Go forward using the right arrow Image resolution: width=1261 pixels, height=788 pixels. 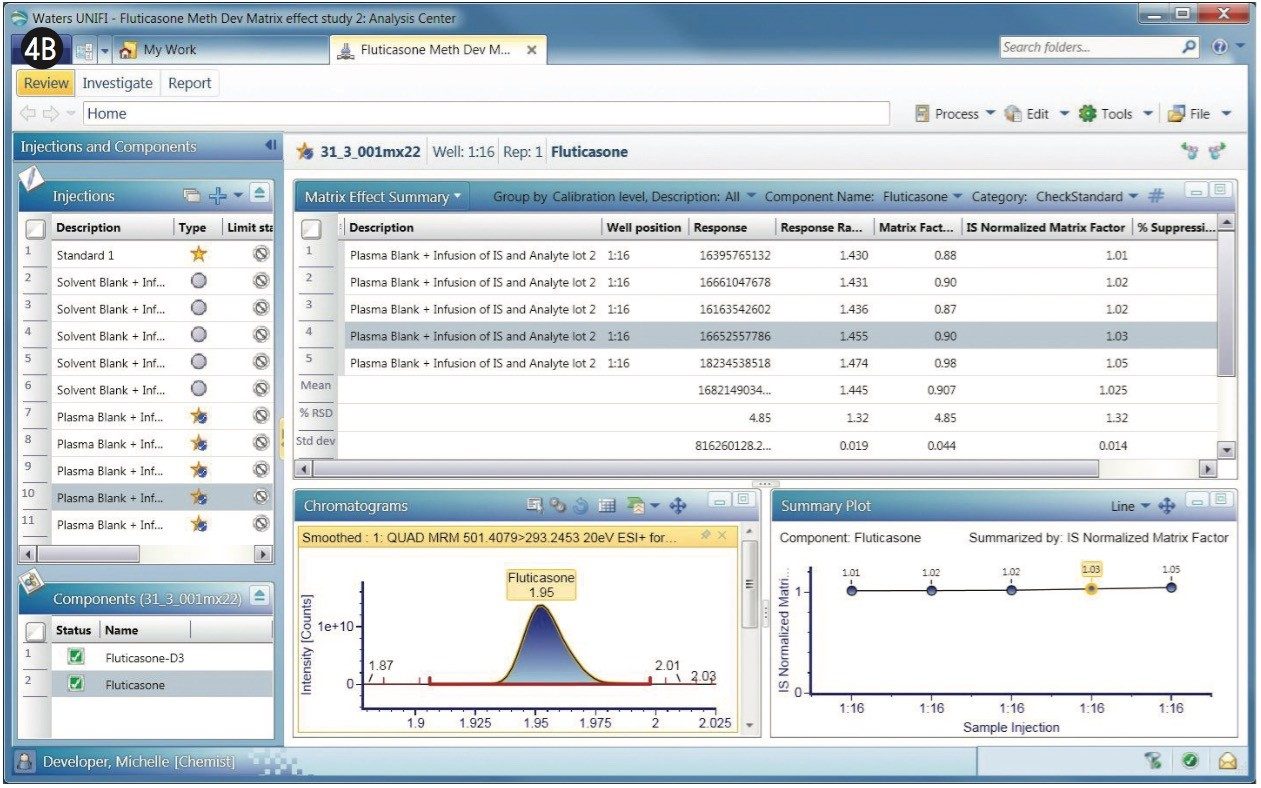point(51,113)
